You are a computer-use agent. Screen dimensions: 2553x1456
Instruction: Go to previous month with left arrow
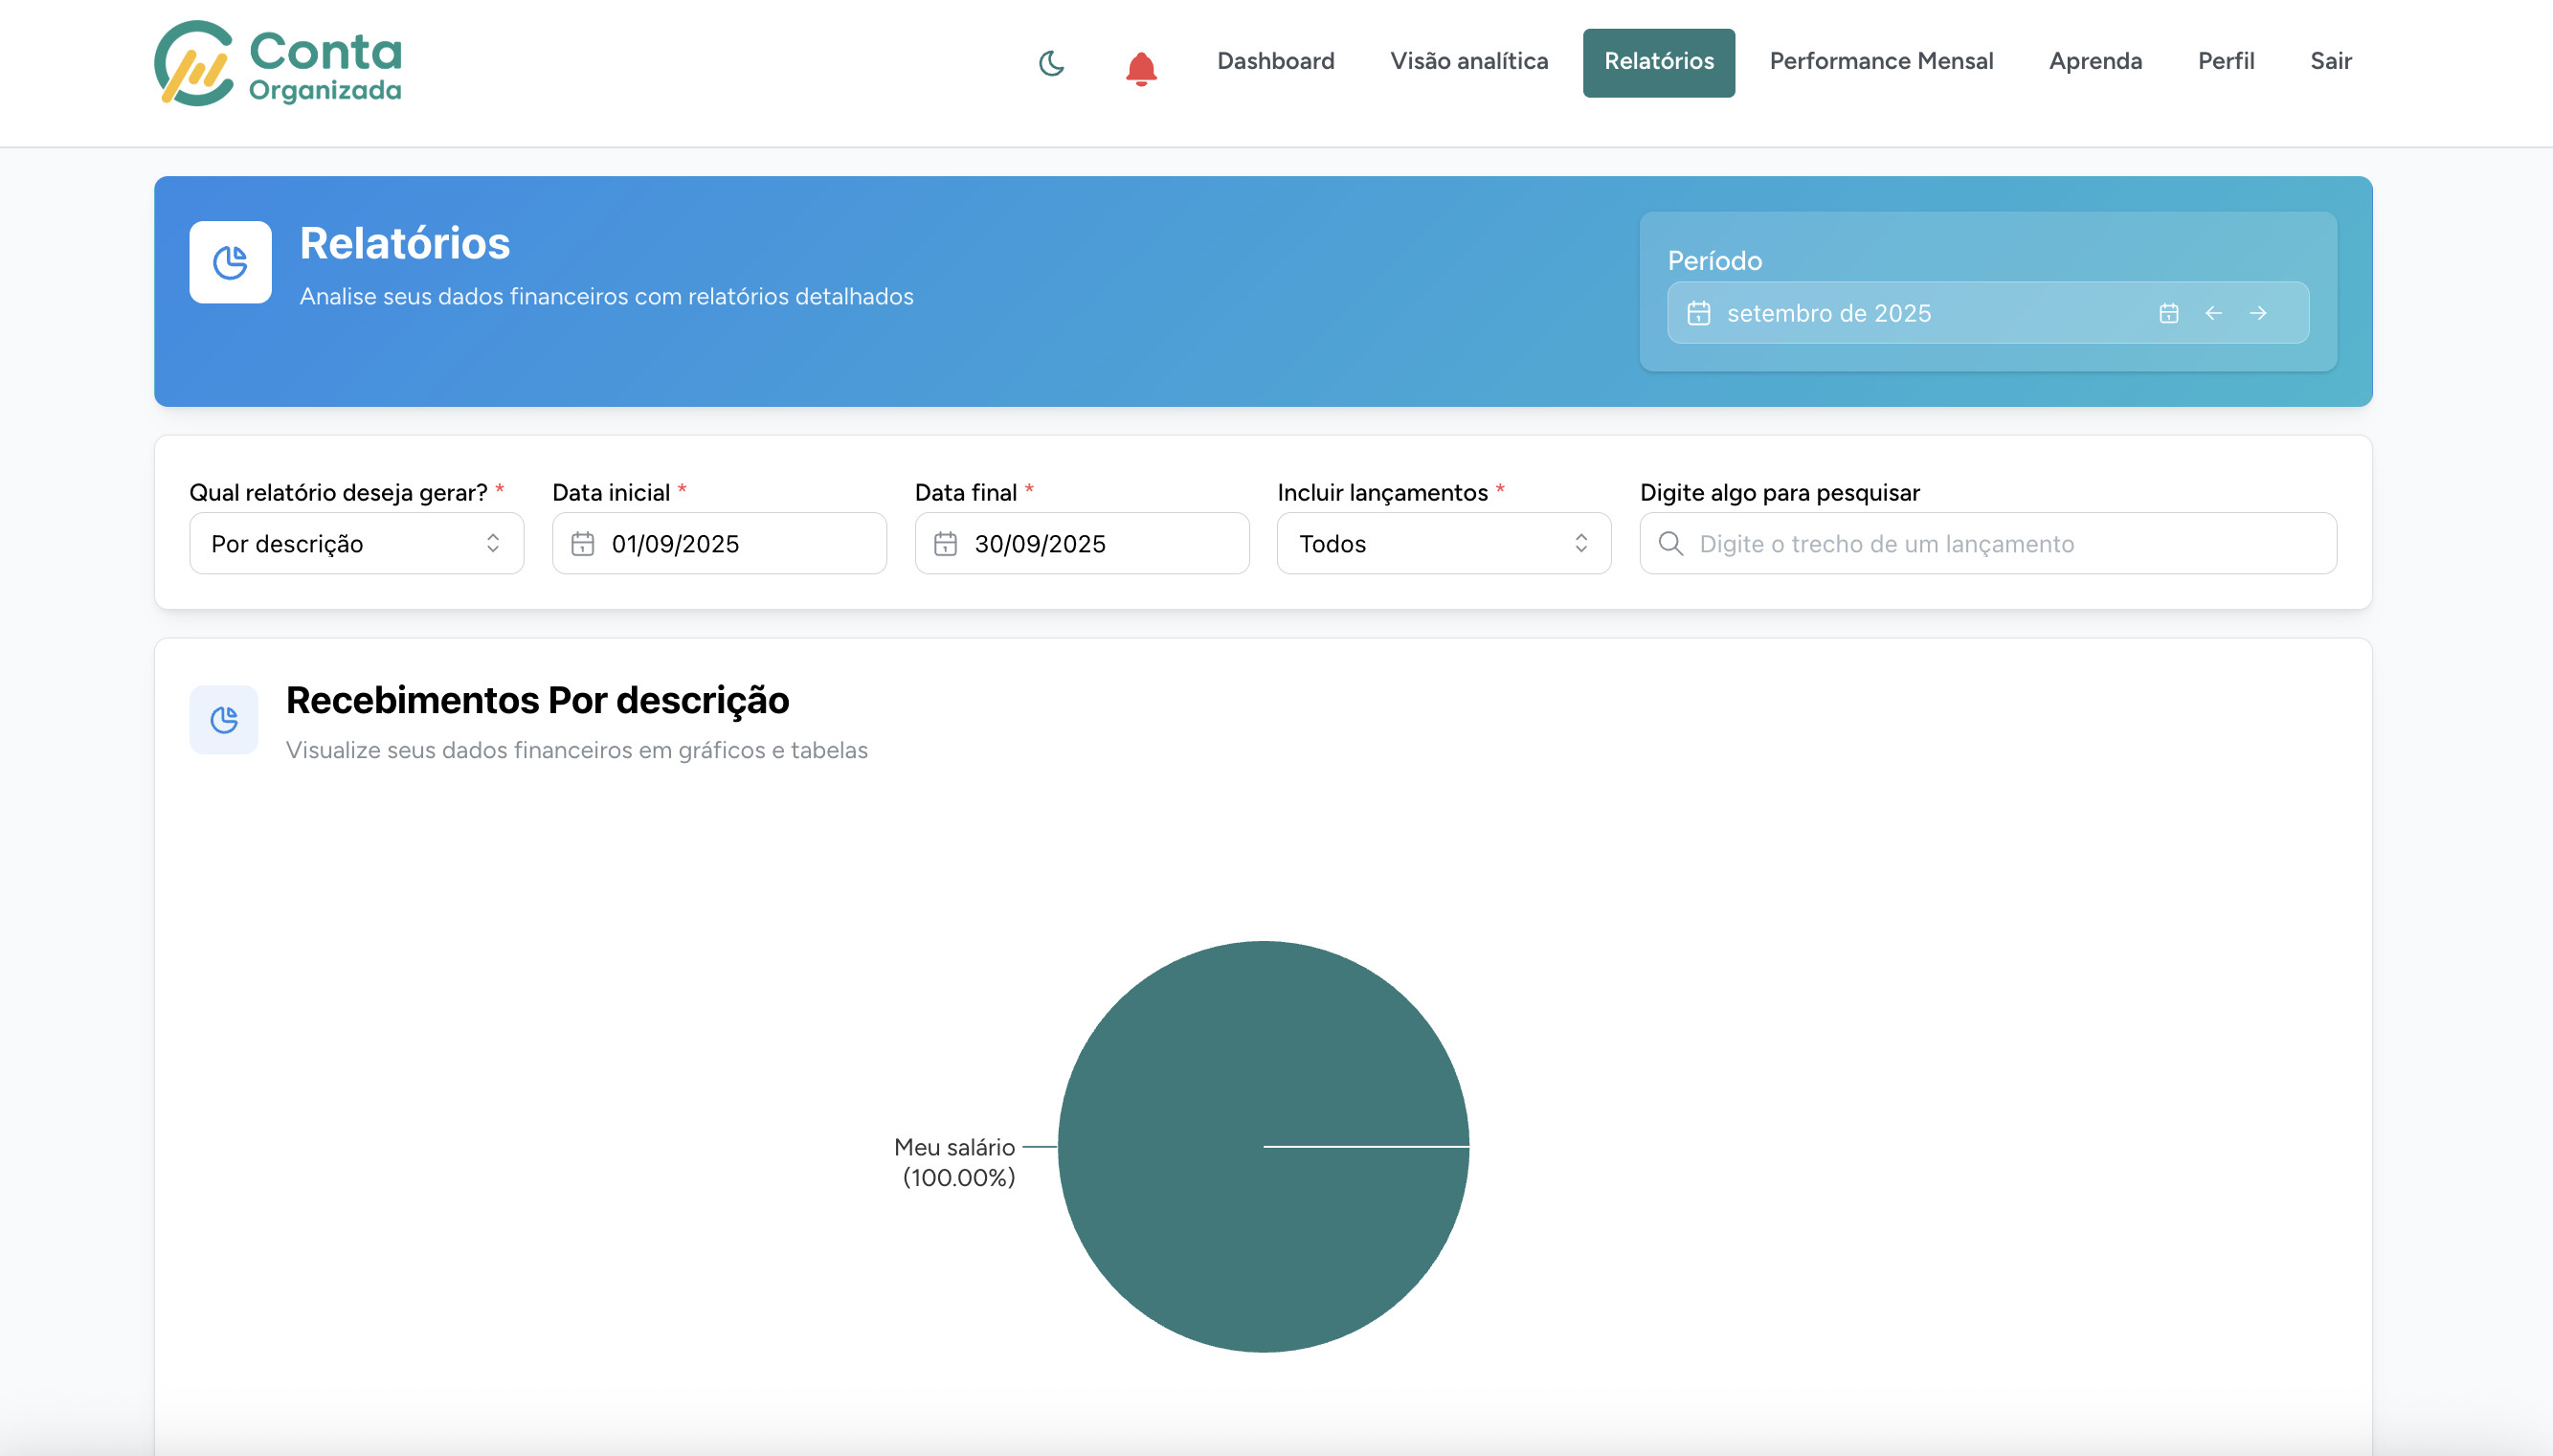click(x=2213, y=313)
